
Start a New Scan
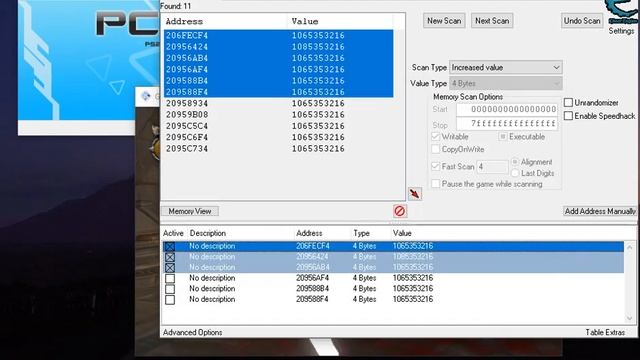[444, 21]
